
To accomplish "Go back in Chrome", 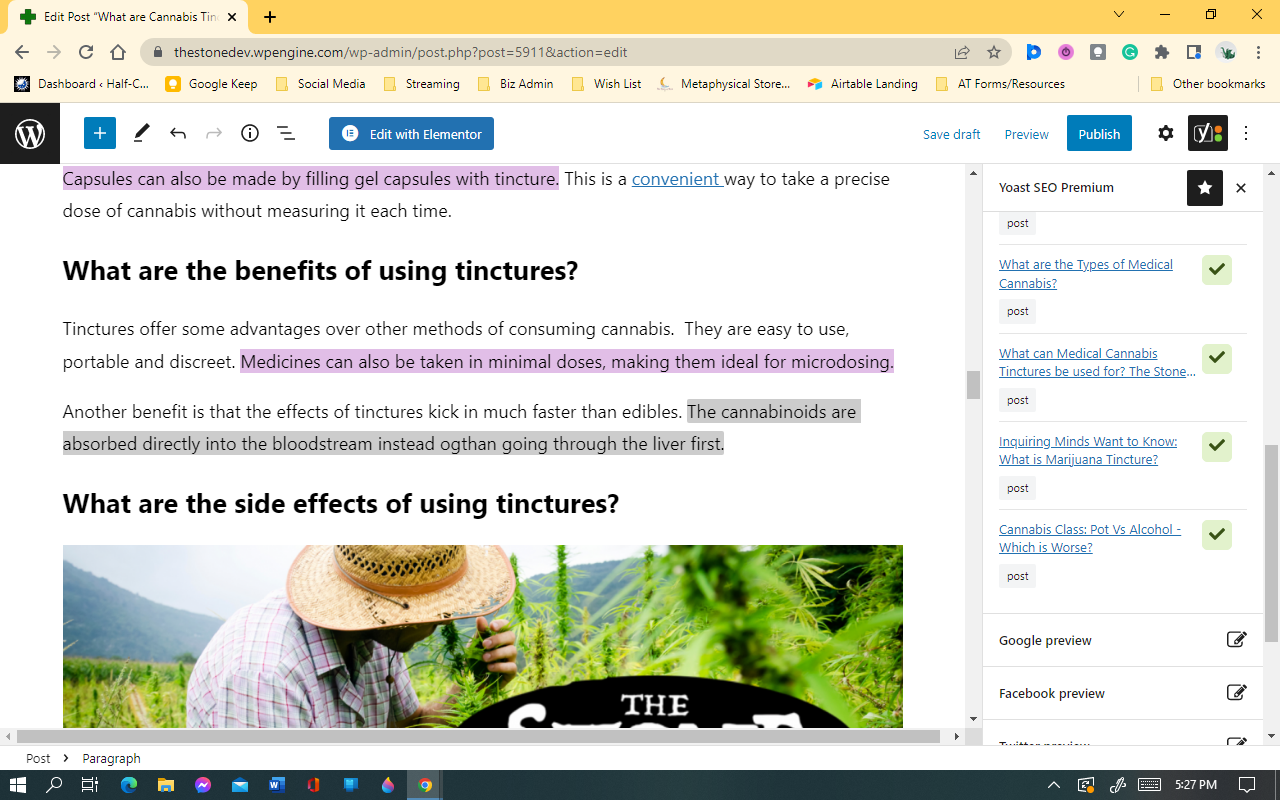I will pyautogui.click(x=22, y=52).
